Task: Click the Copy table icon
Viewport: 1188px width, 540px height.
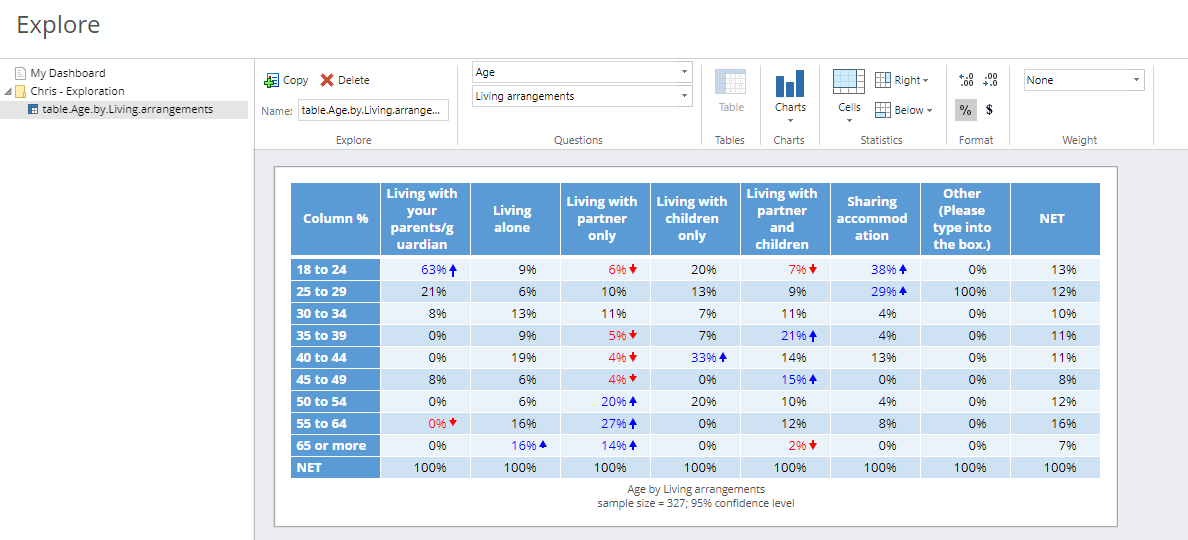Action: point(271,80)
